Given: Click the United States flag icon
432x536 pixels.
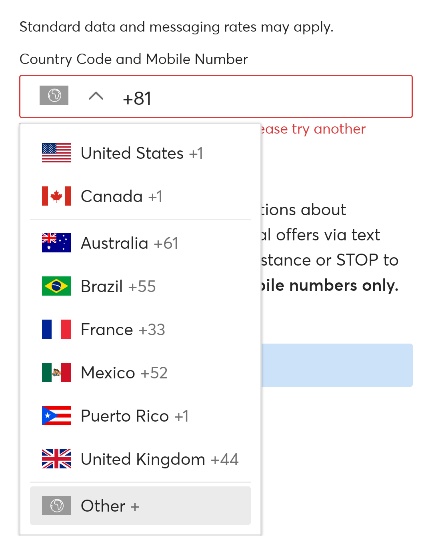Looking at the screenshot, I should pyautogui.click(x=56, y=152).
